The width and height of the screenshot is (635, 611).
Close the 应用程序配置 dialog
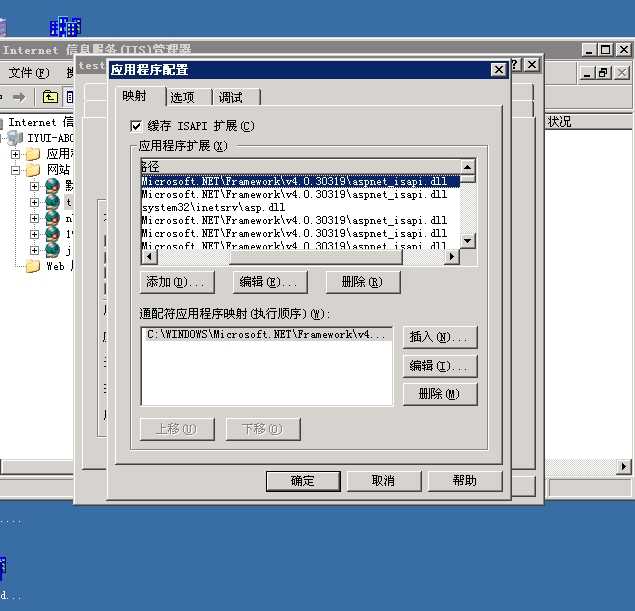(499, 70)
